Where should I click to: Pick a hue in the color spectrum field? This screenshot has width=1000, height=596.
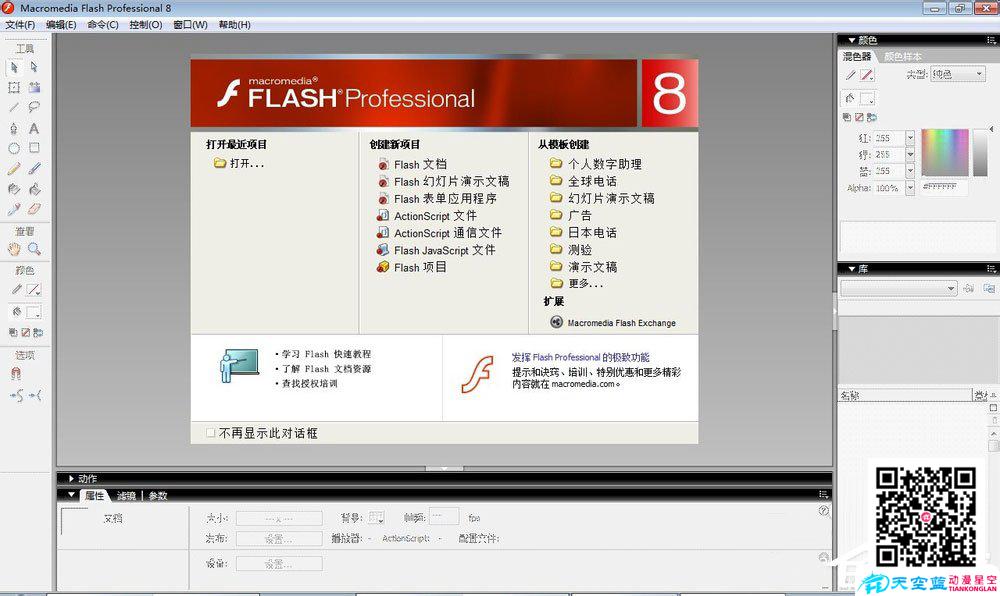(x=945, y=152)
